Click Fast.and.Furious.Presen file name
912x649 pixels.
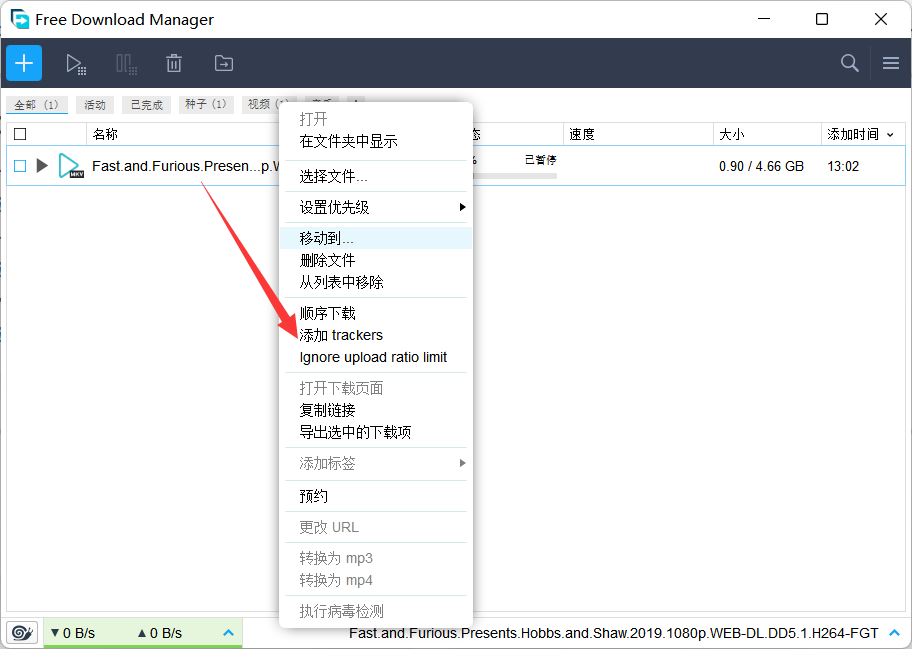pyautogui.click(x=186, y=166)
